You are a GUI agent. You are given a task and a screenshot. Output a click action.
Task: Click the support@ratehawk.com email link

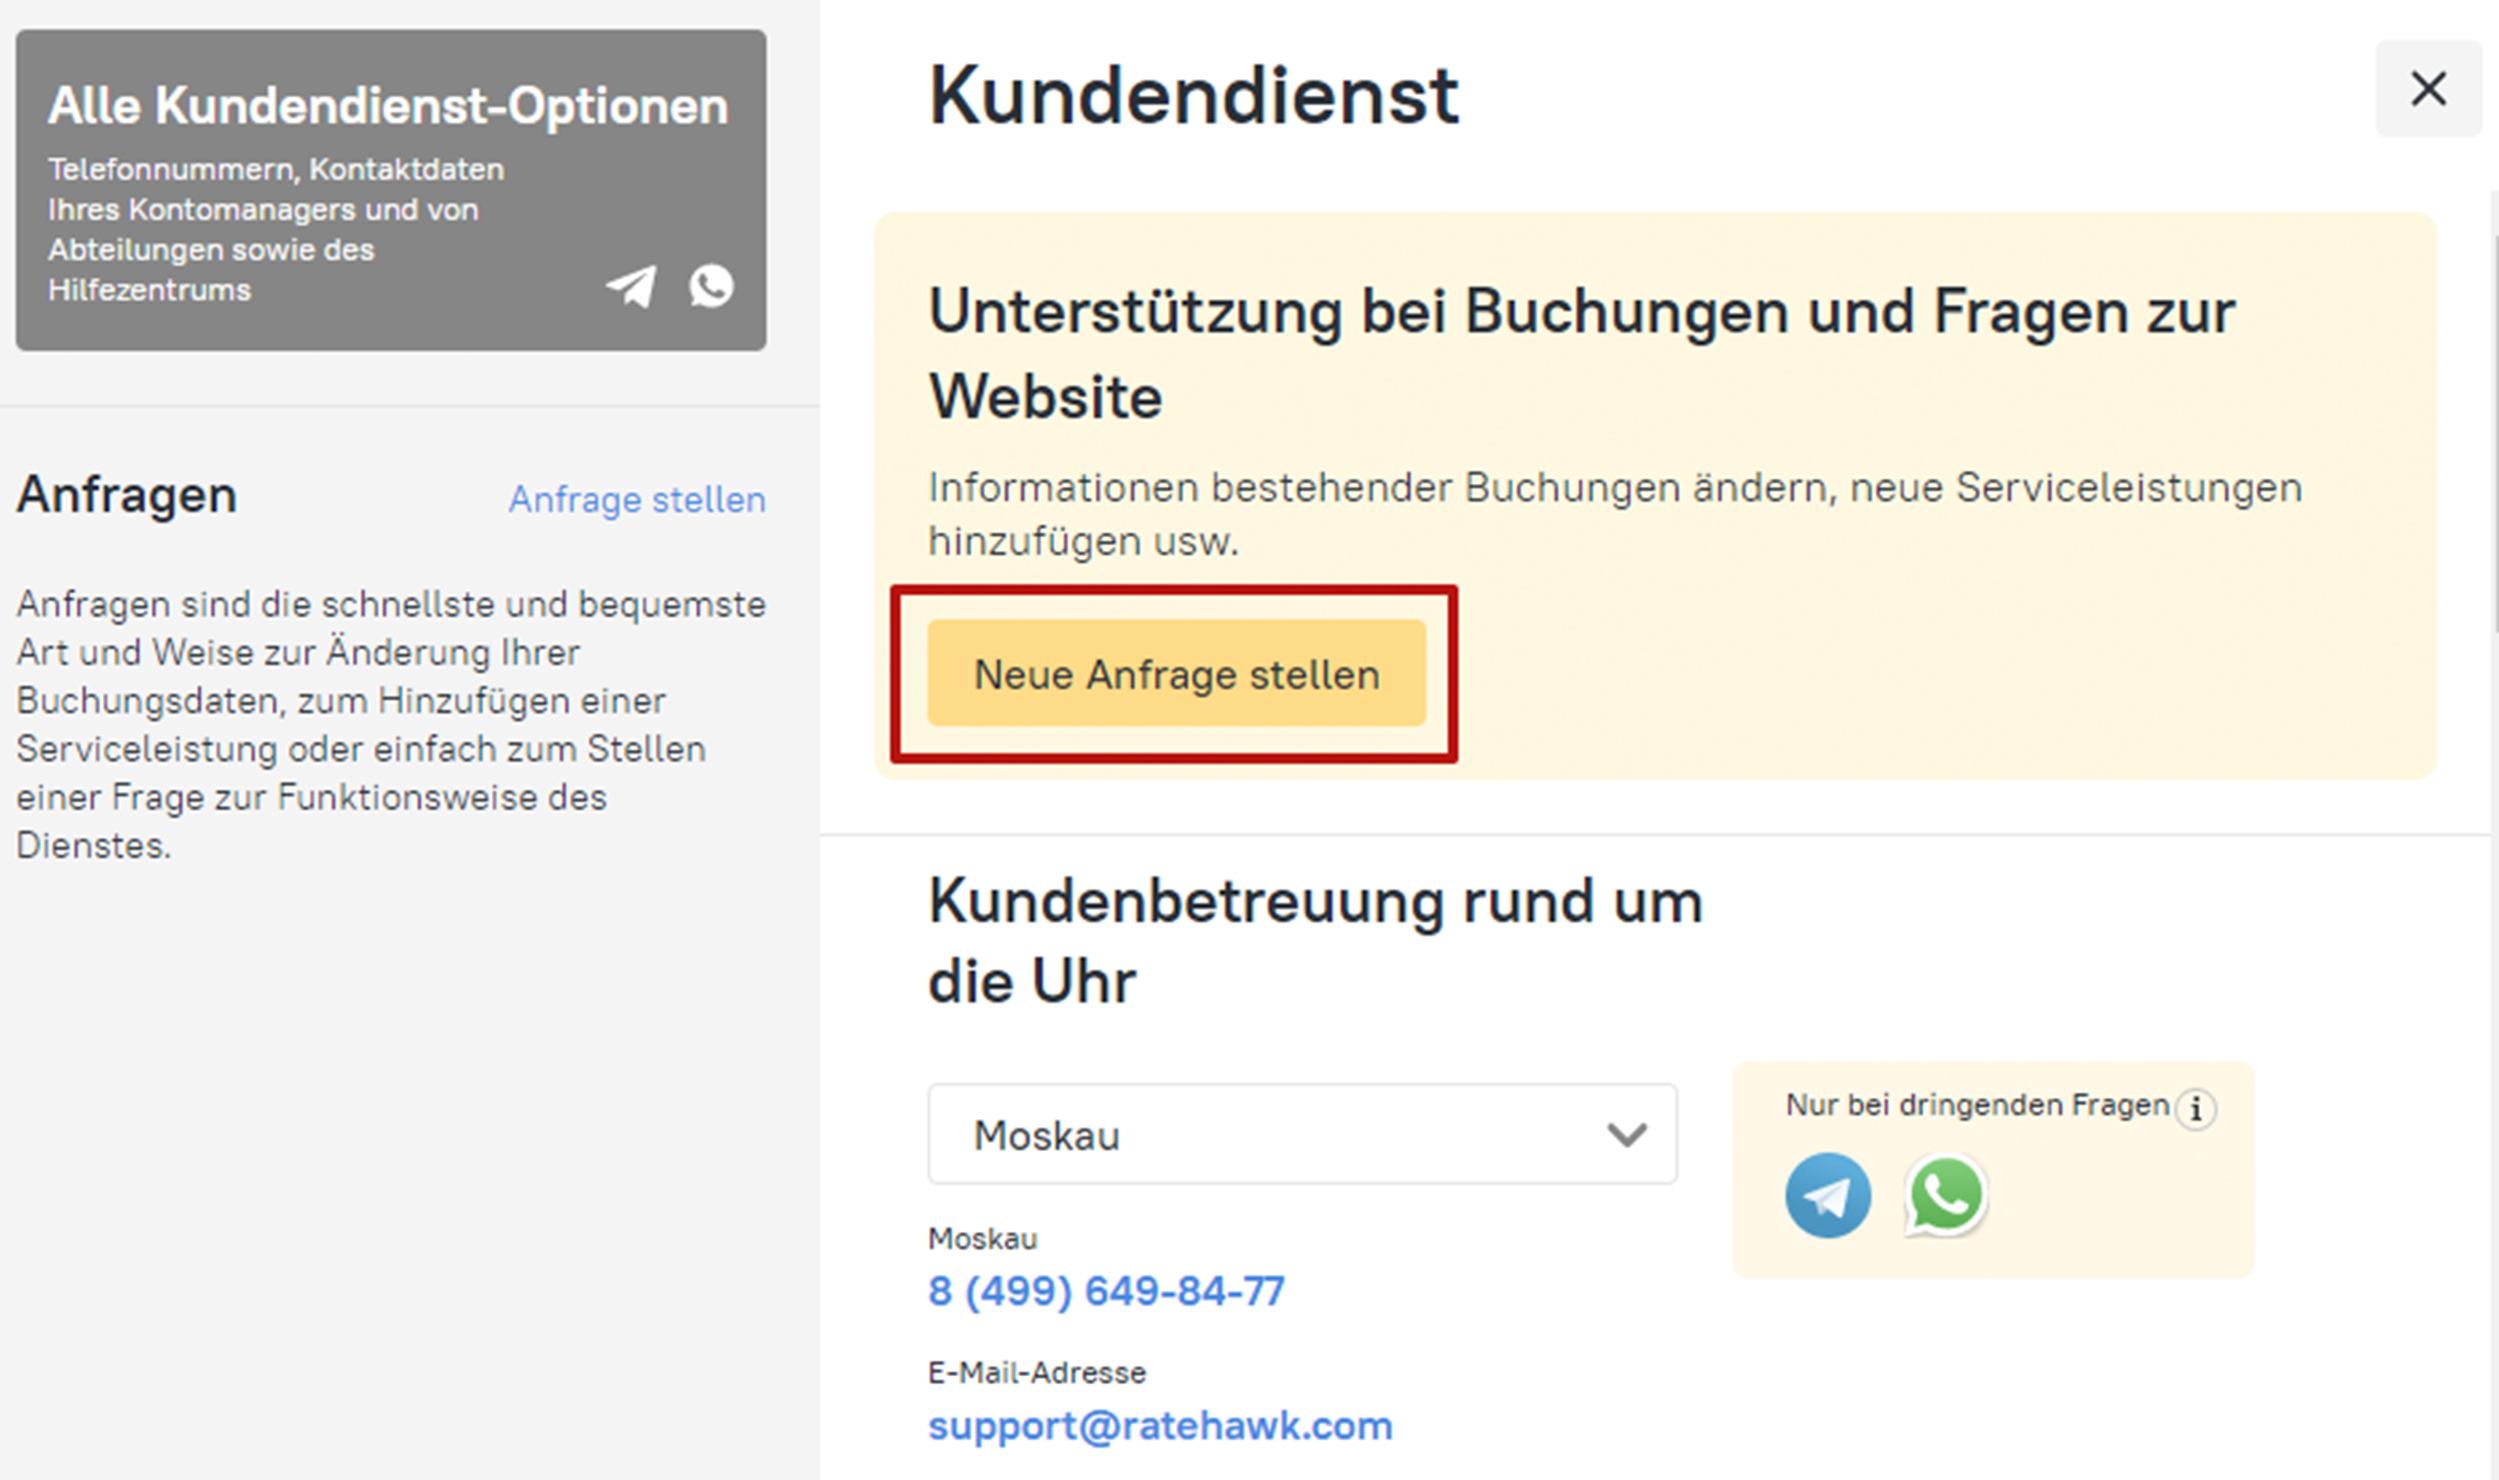click(x=1160, y=1425)
